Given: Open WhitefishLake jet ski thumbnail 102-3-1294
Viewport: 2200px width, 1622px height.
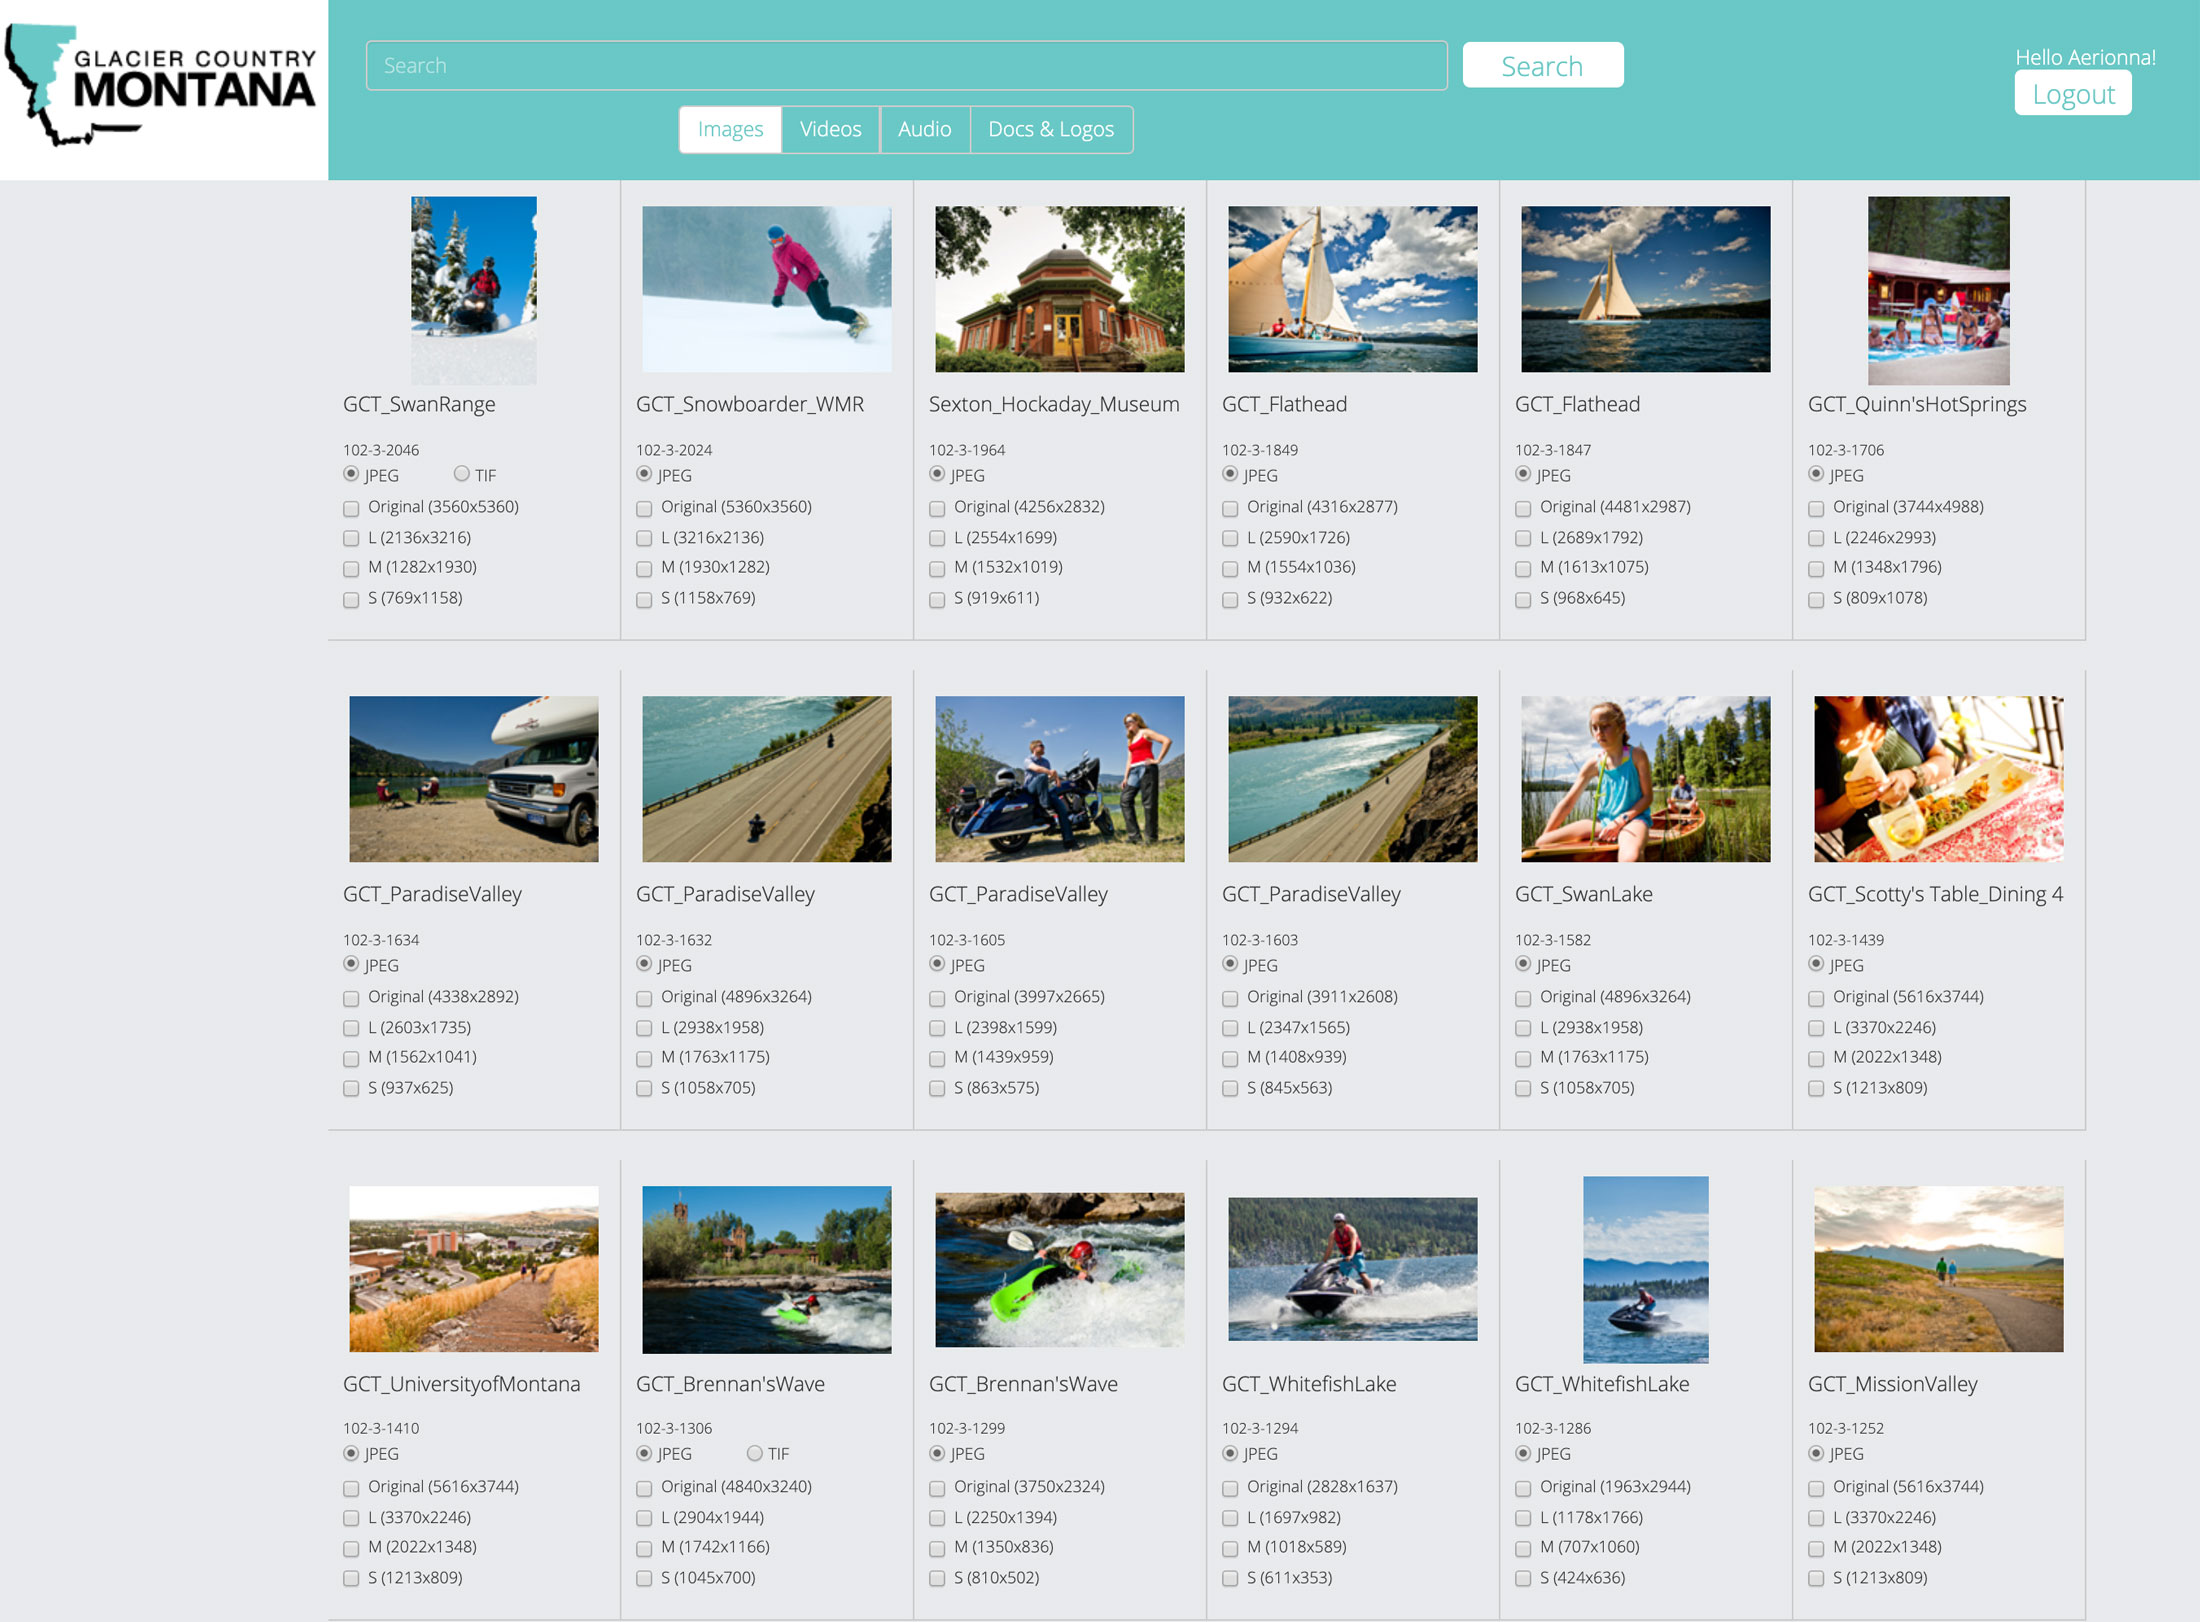Looking at the screenshot, I should tap(1353, 1269).
